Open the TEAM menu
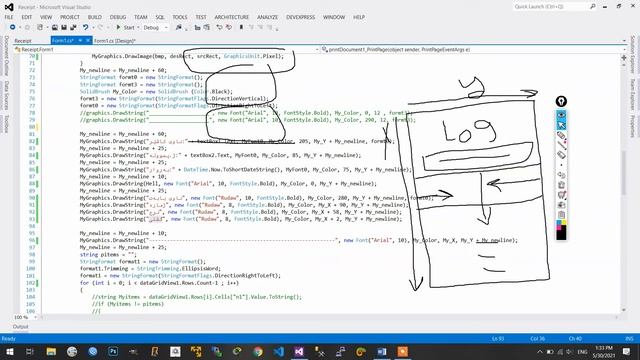The width and height of the screenshot is (640, 360). pos(140,17)
